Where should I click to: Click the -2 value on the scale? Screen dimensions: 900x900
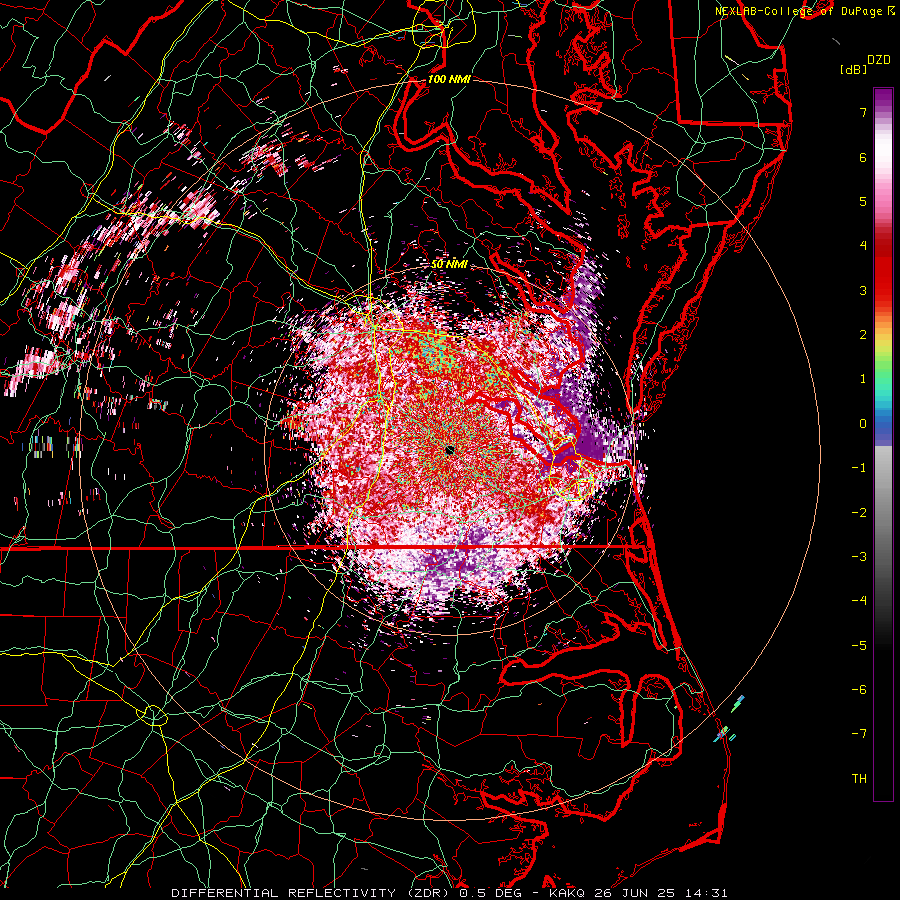point(859,513)
